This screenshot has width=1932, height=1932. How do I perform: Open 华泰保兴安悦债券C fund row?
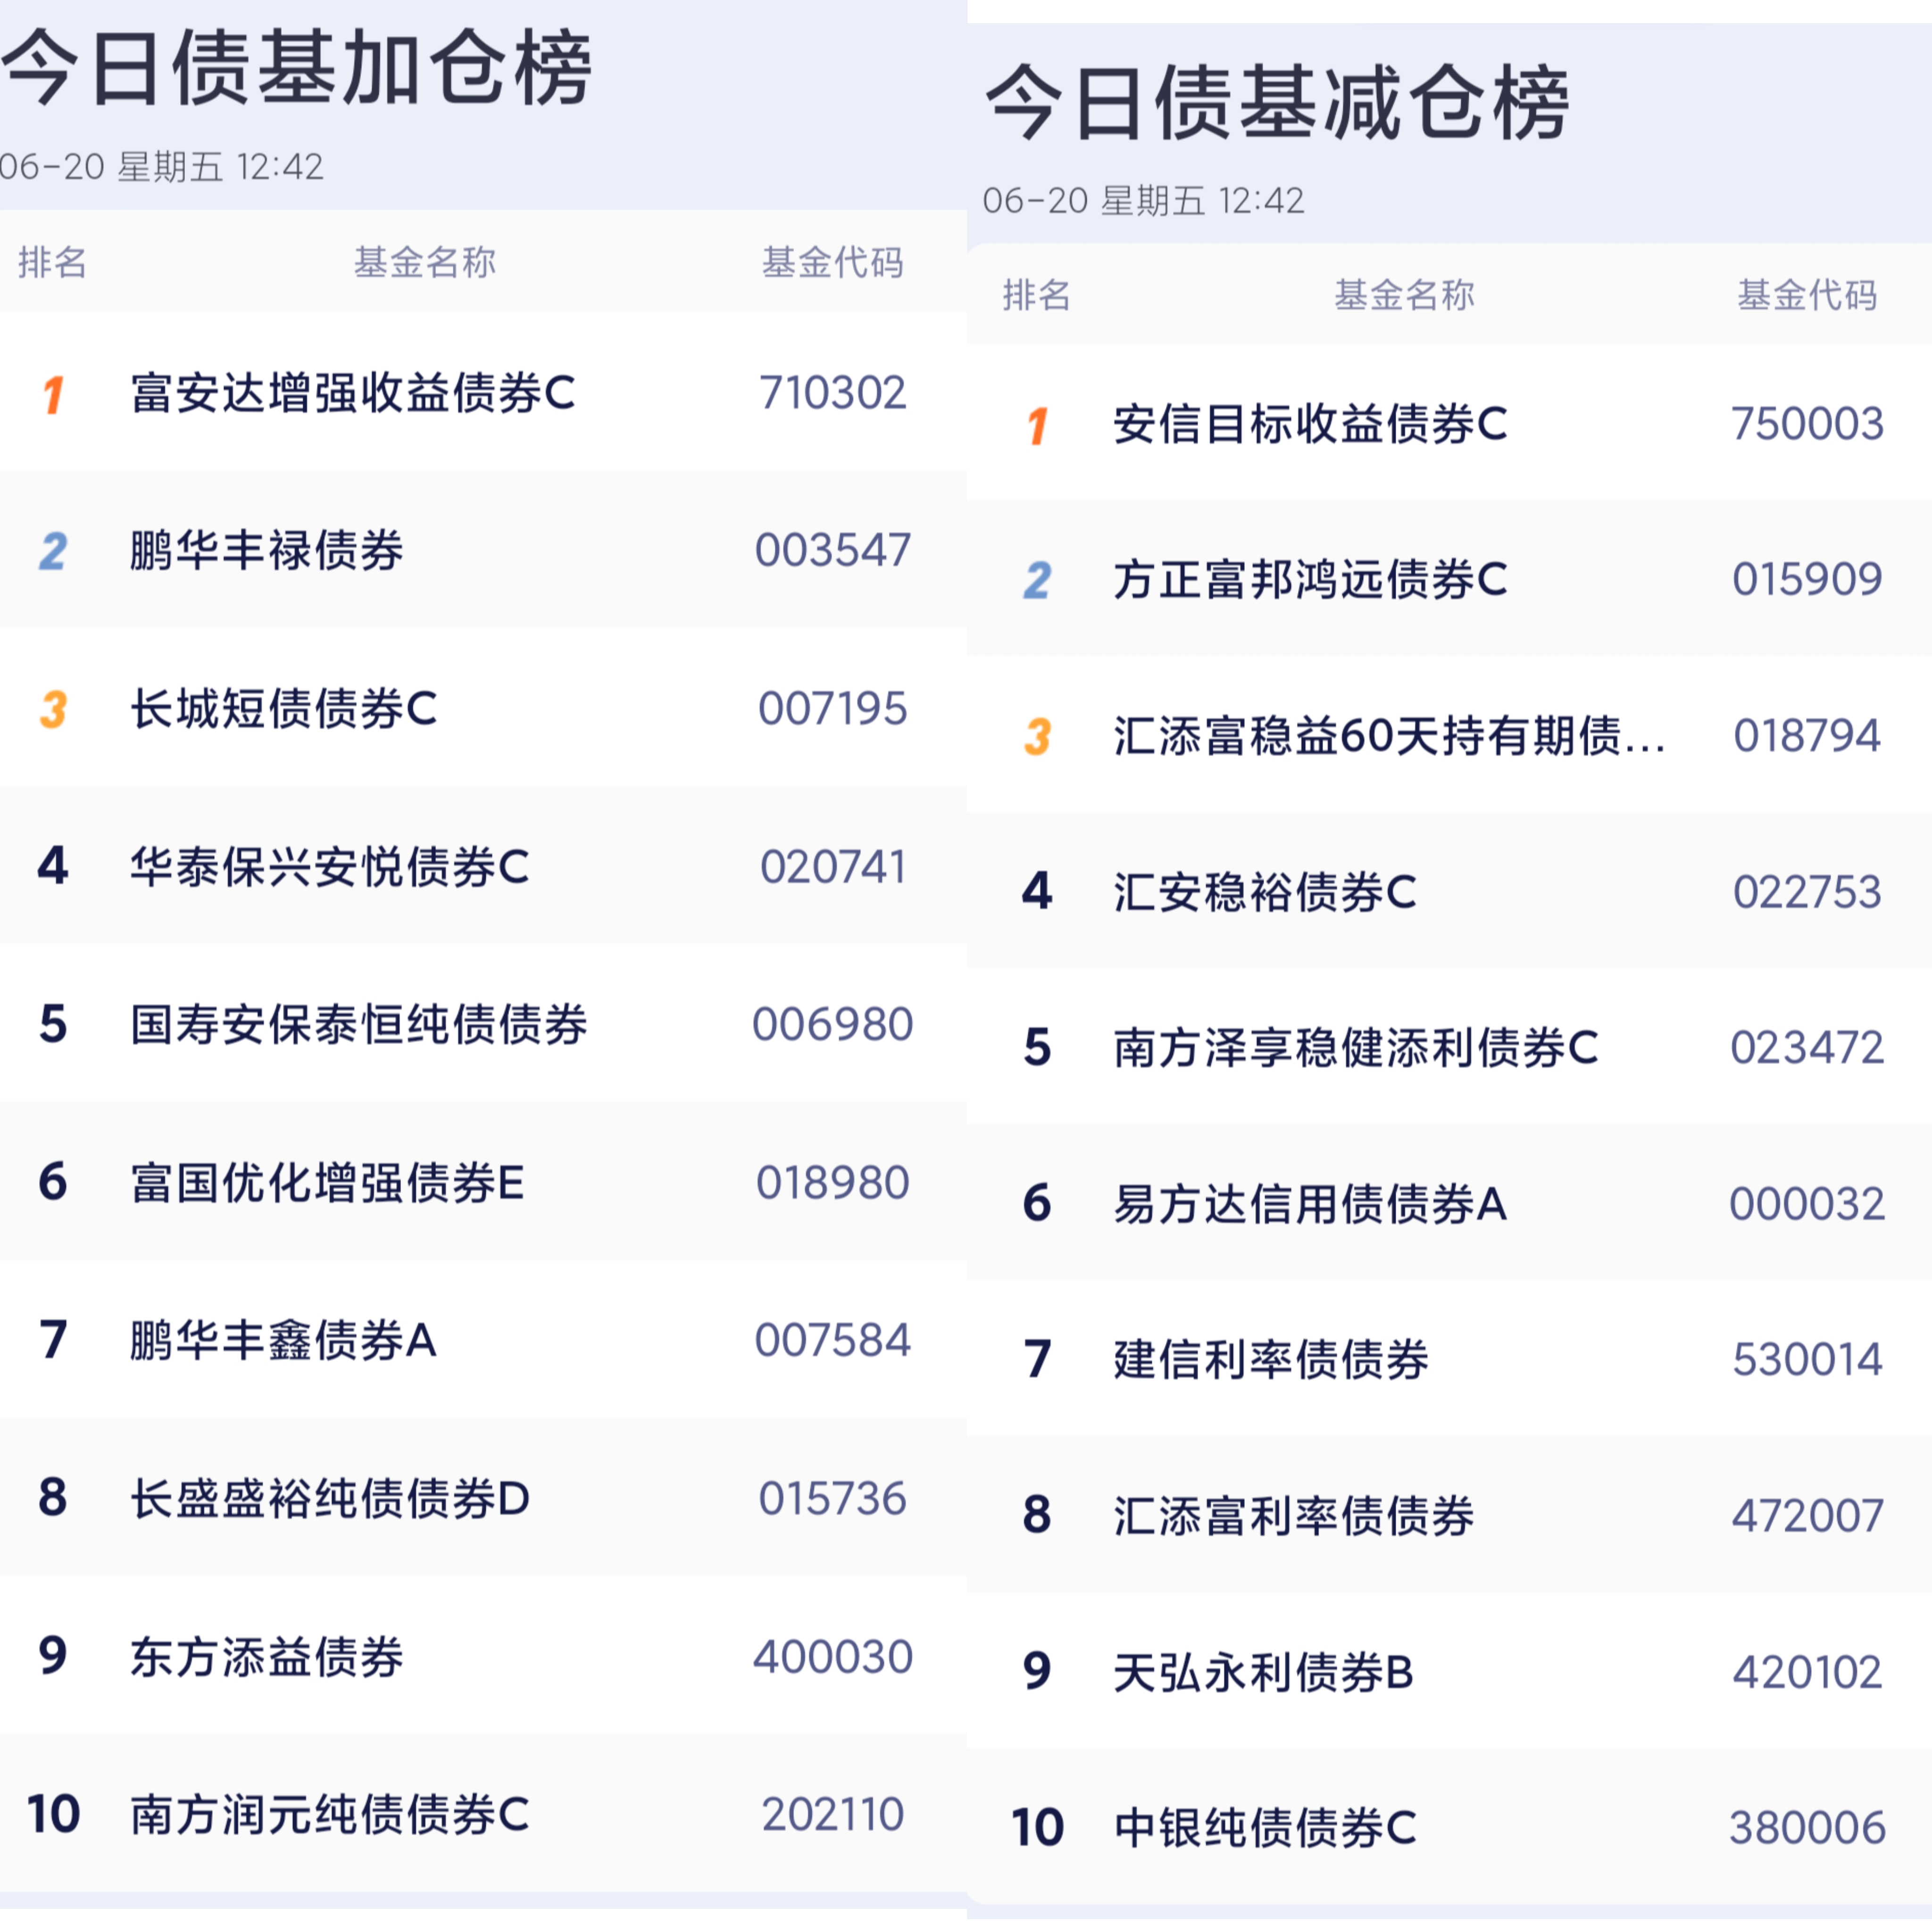click(483, 866)
